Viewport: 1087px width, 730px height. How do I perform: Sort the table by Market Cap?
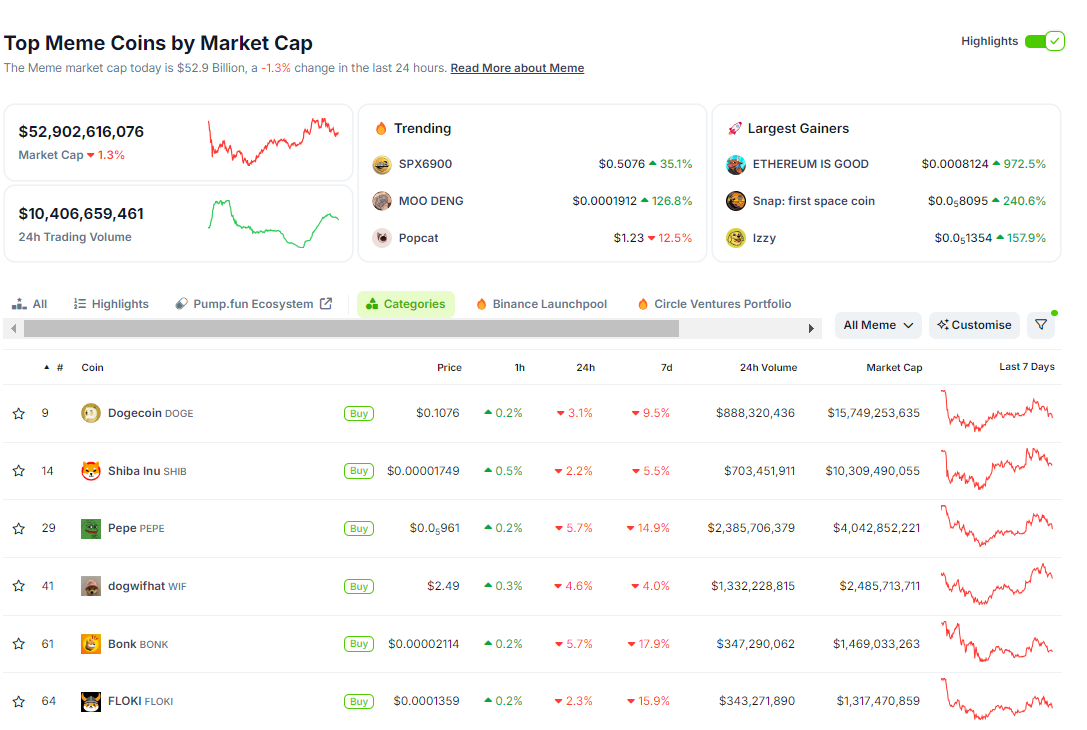click(894, 367)
